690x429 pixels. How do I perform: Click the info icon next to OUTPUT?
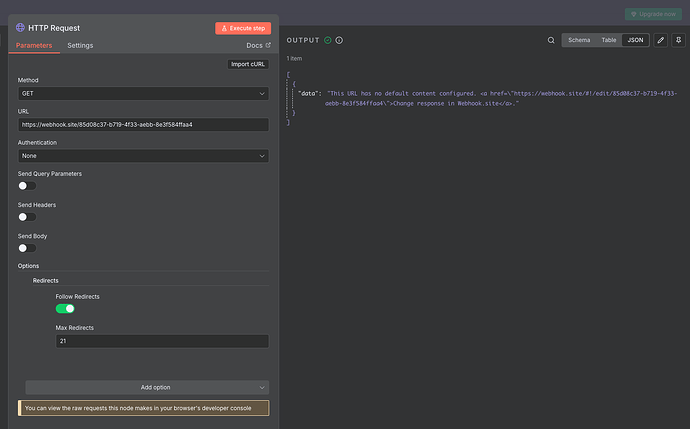click(339, 40)
